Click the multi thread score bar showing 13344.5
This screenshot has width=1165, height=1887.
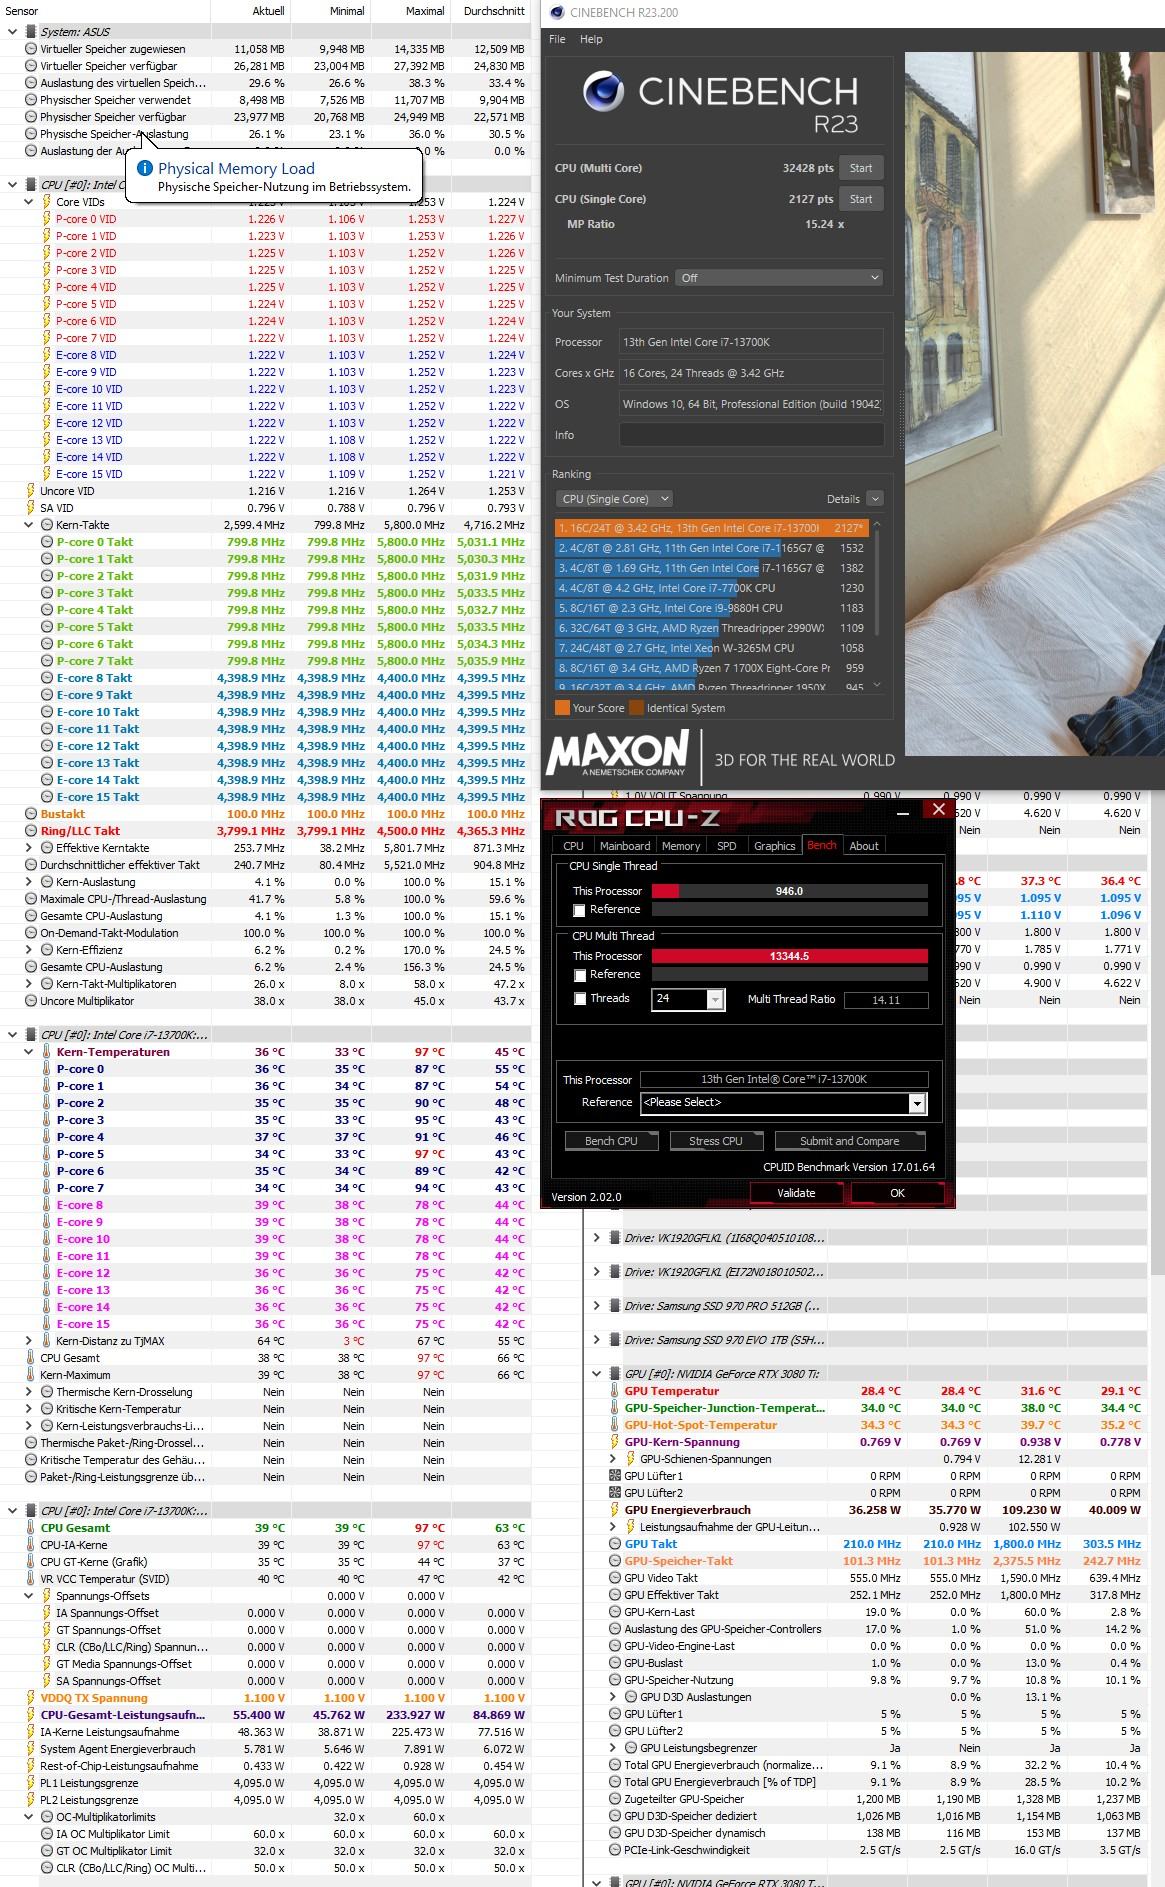tap(790, 956)
